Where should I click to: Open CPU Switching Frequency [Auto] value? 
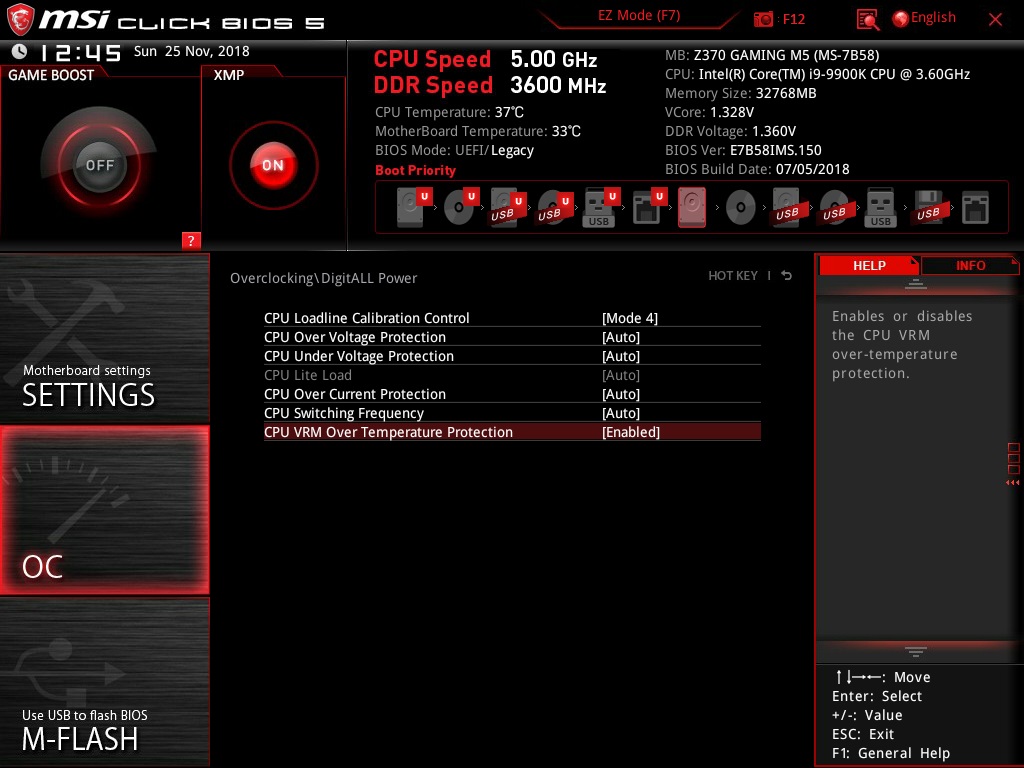coord(620,413)
